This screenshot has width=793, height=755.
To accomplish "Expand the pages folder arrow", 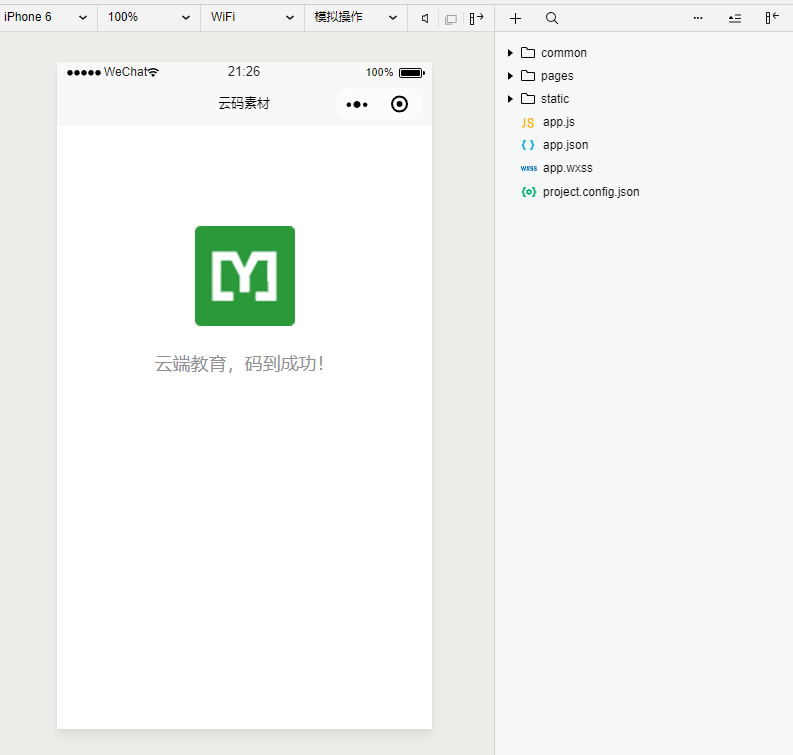I will coord(510,76).
